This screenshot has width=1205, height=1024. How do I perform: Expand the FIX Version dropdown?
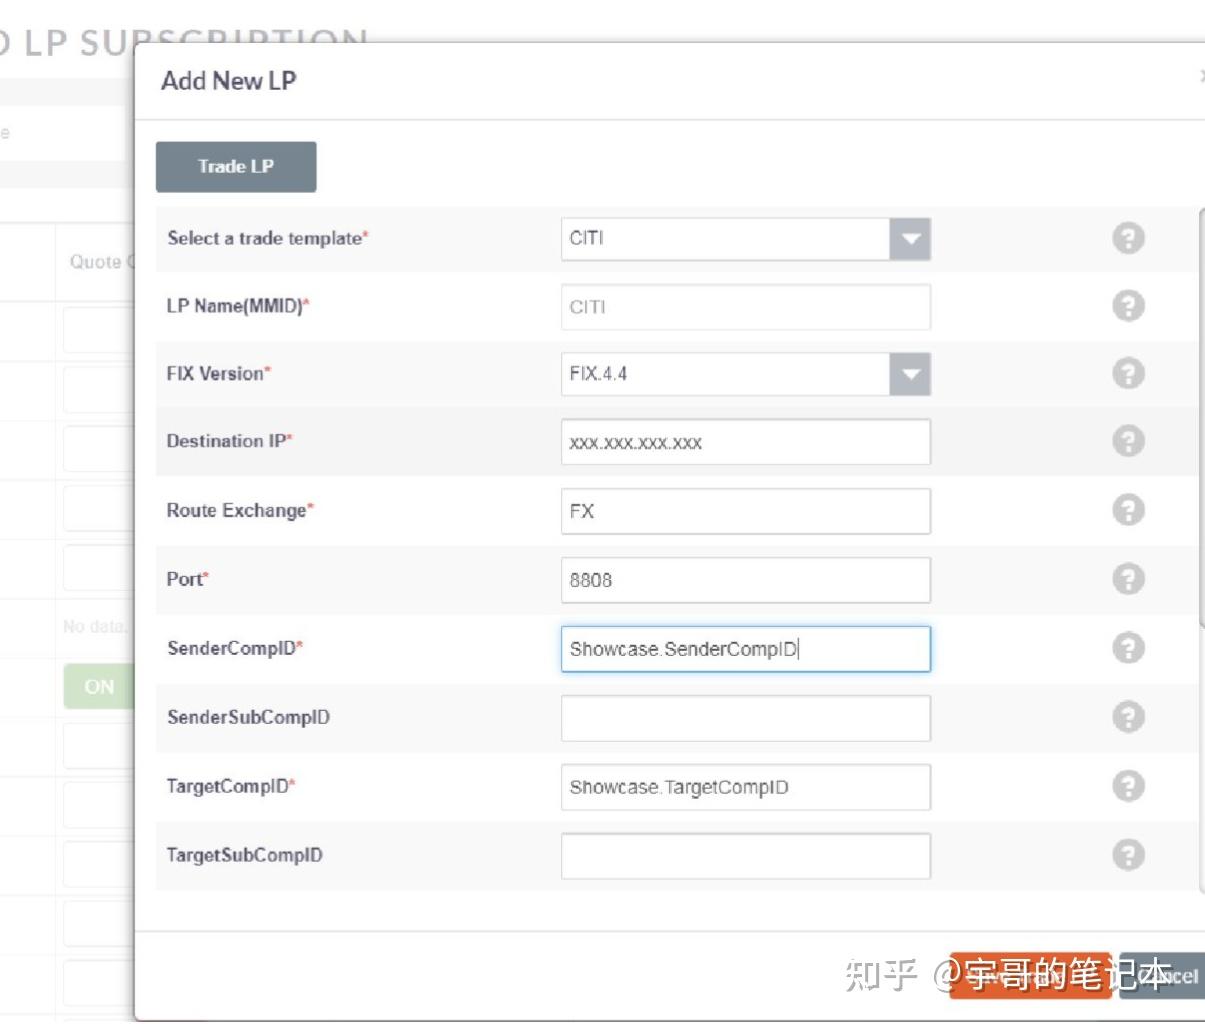pyautogui.click(x=911, y=375)
